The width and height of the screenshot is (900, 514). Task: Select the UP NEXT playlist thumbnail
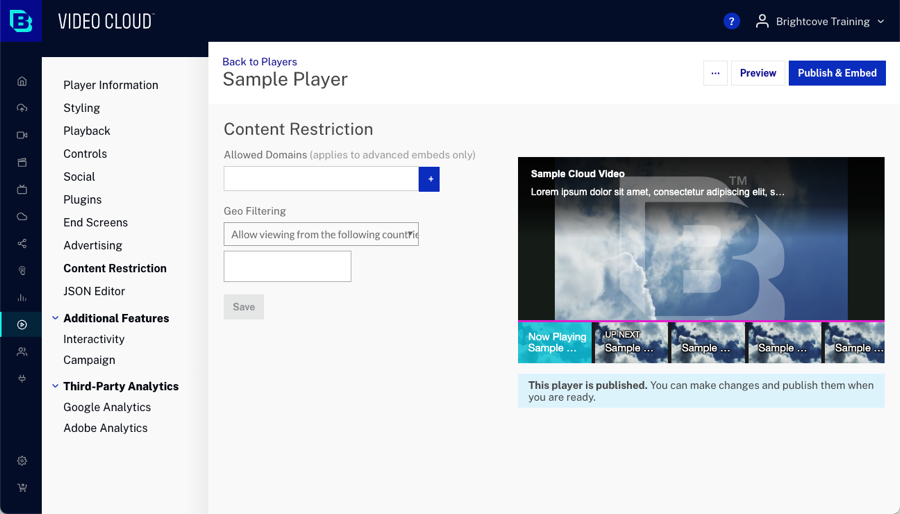(x=631, y=342)
